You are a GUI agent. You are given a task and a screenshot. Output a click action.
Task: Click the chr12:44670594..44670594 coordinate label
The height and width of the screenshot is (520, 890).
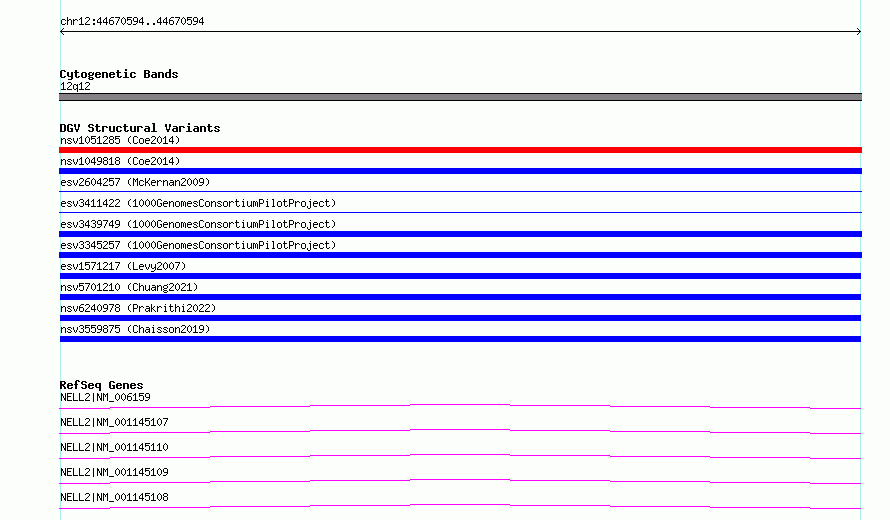coord(132,21)
